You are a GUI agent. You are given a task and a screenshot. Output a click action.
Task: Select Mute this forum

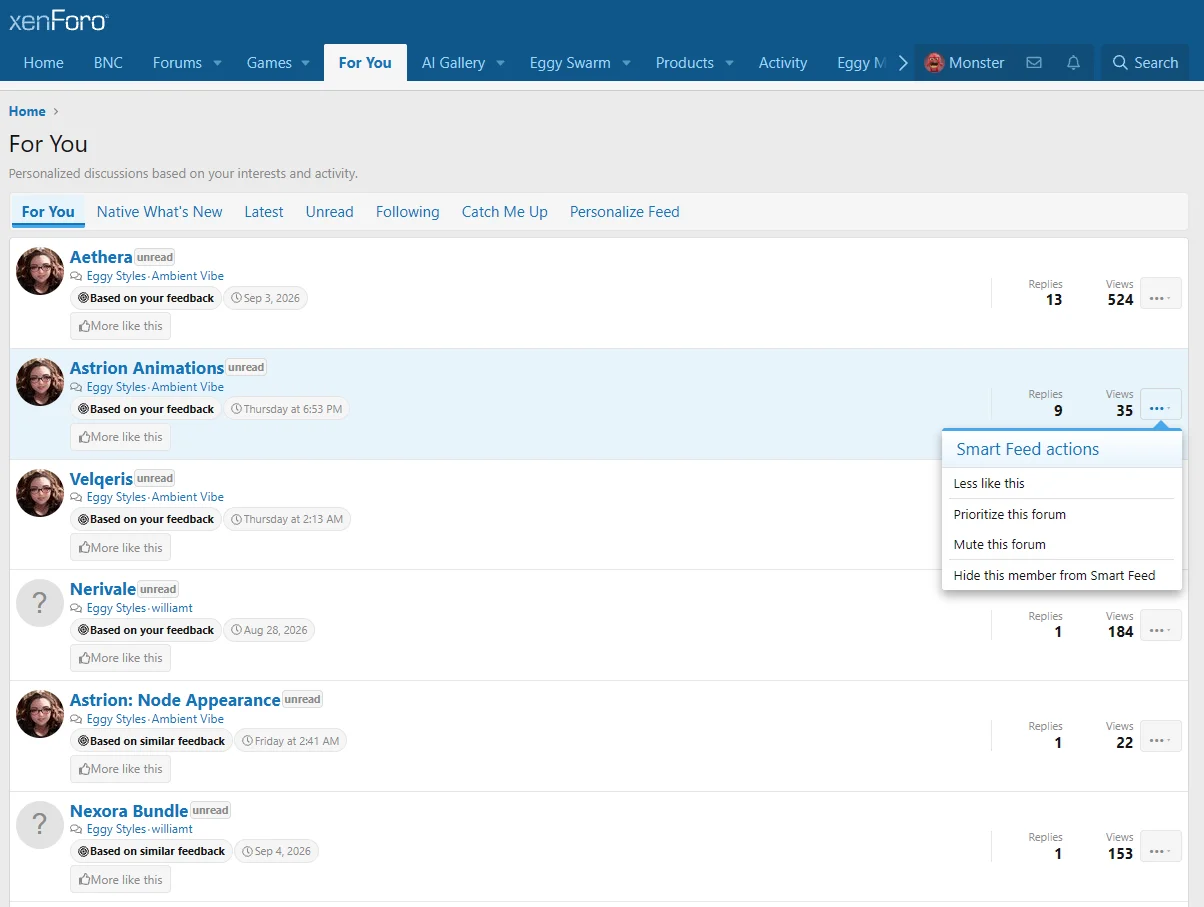click(x=1062, y=544)
